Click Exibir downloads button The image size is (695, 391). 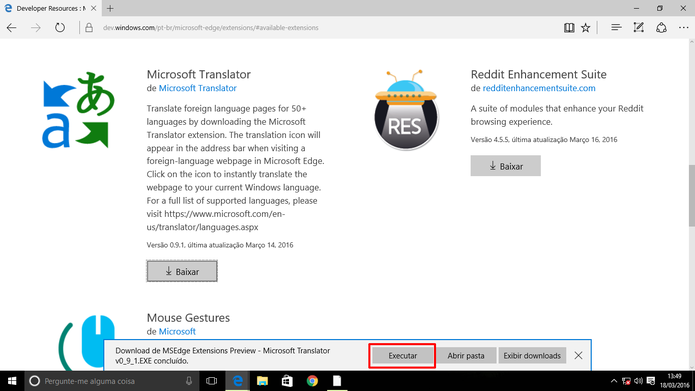pos(532,356)
